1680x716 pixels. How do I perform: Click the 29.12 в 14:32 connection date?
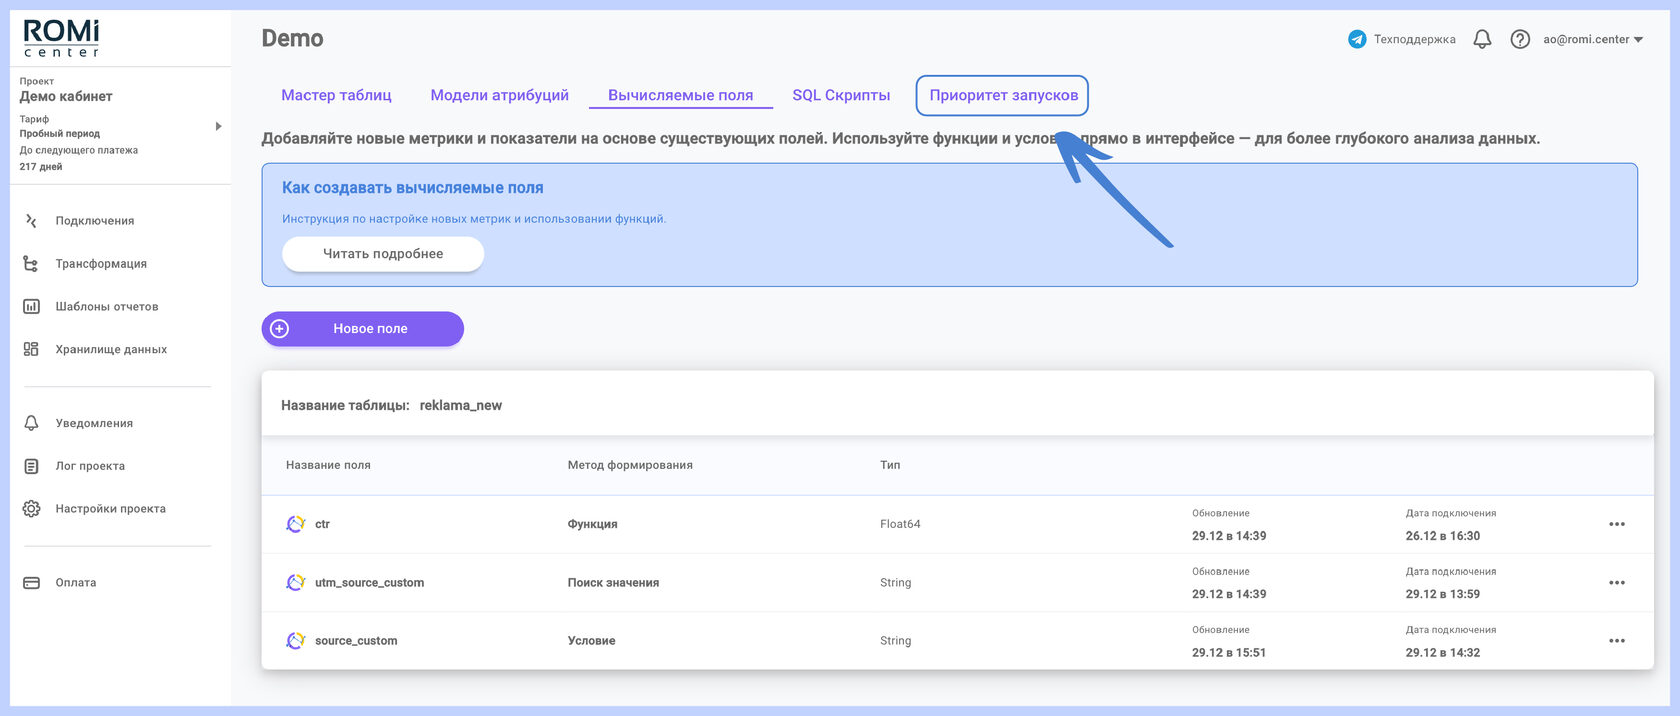point(1443,653)
